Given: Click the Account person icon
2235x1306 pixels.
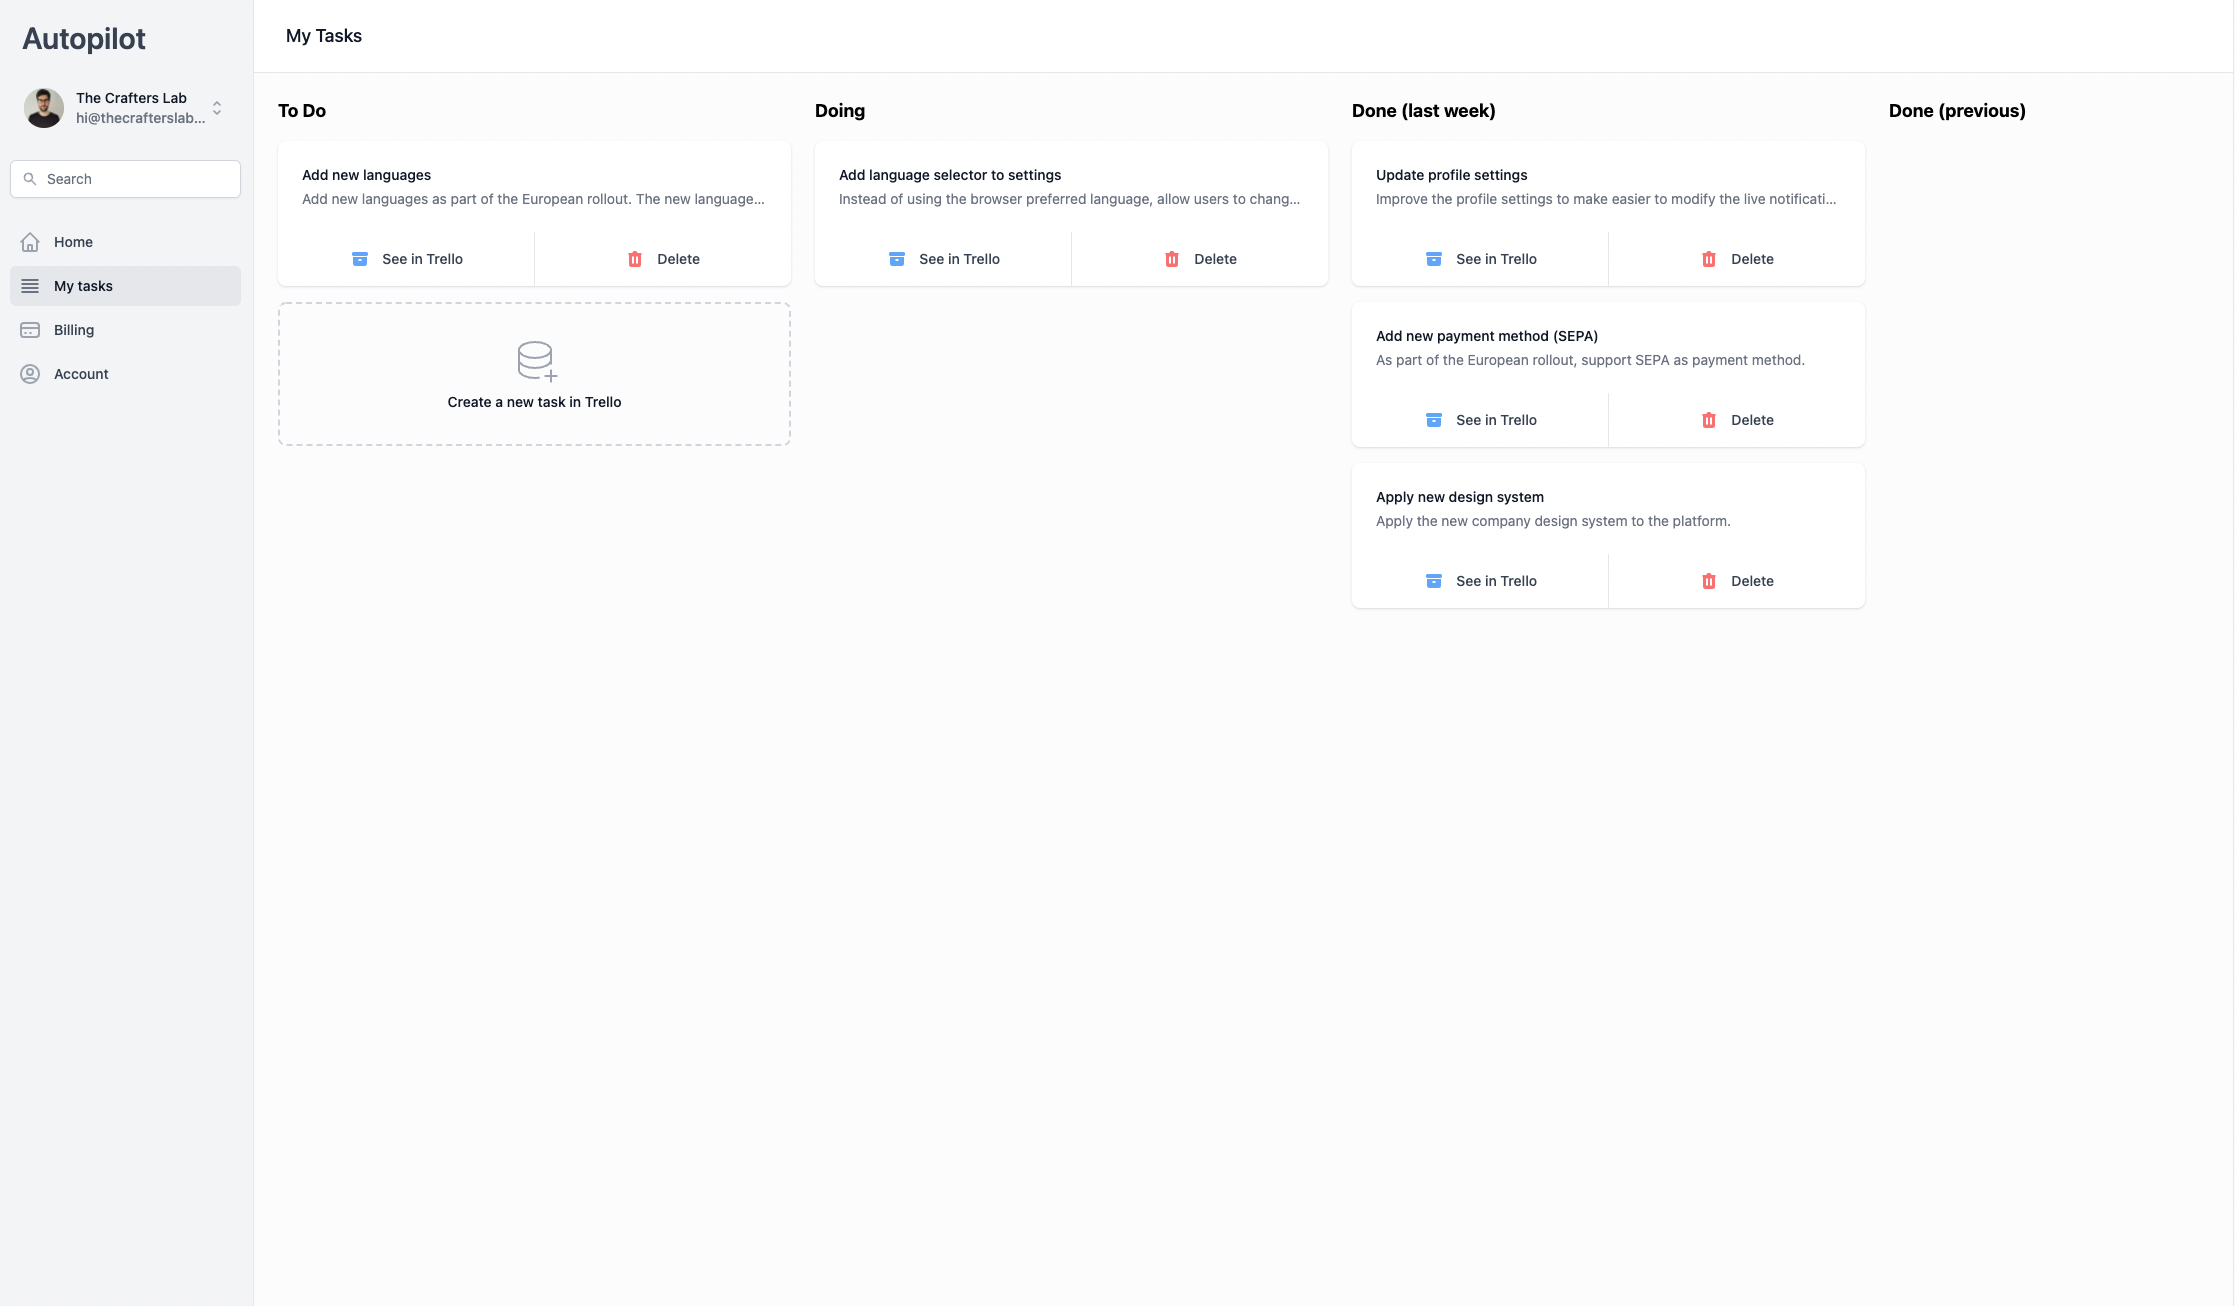Looking at the screenshot, I should pos(30,374).
